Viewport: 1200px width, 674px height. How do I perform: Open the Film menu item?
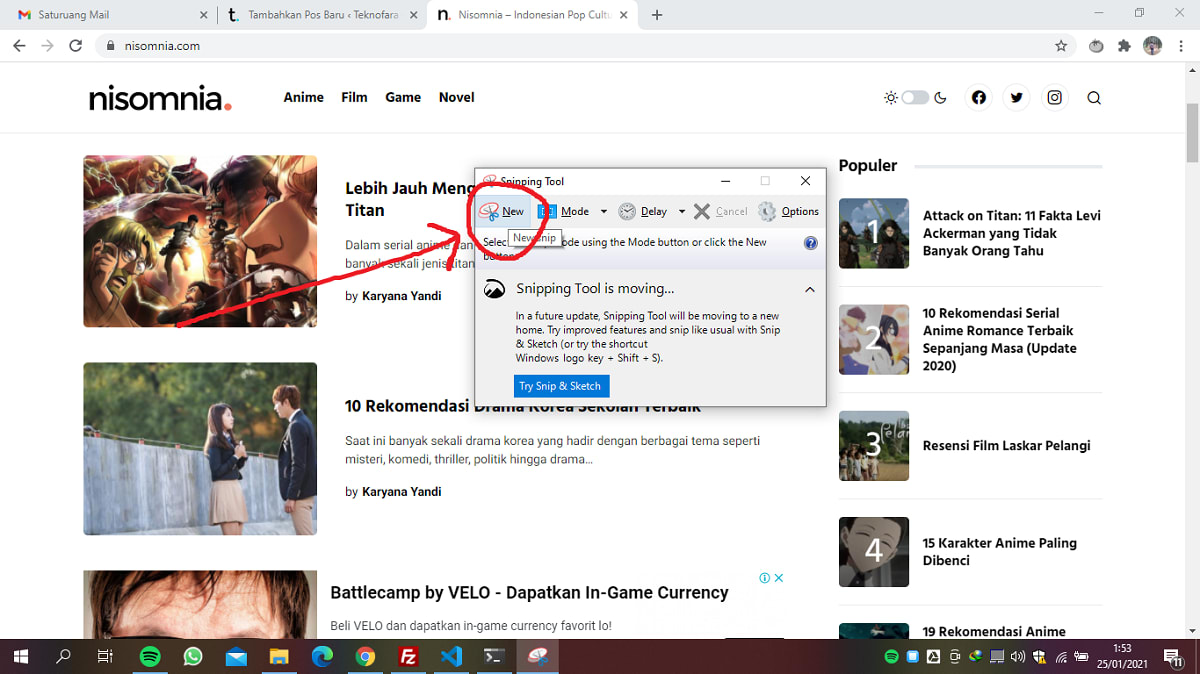(354, 97)
